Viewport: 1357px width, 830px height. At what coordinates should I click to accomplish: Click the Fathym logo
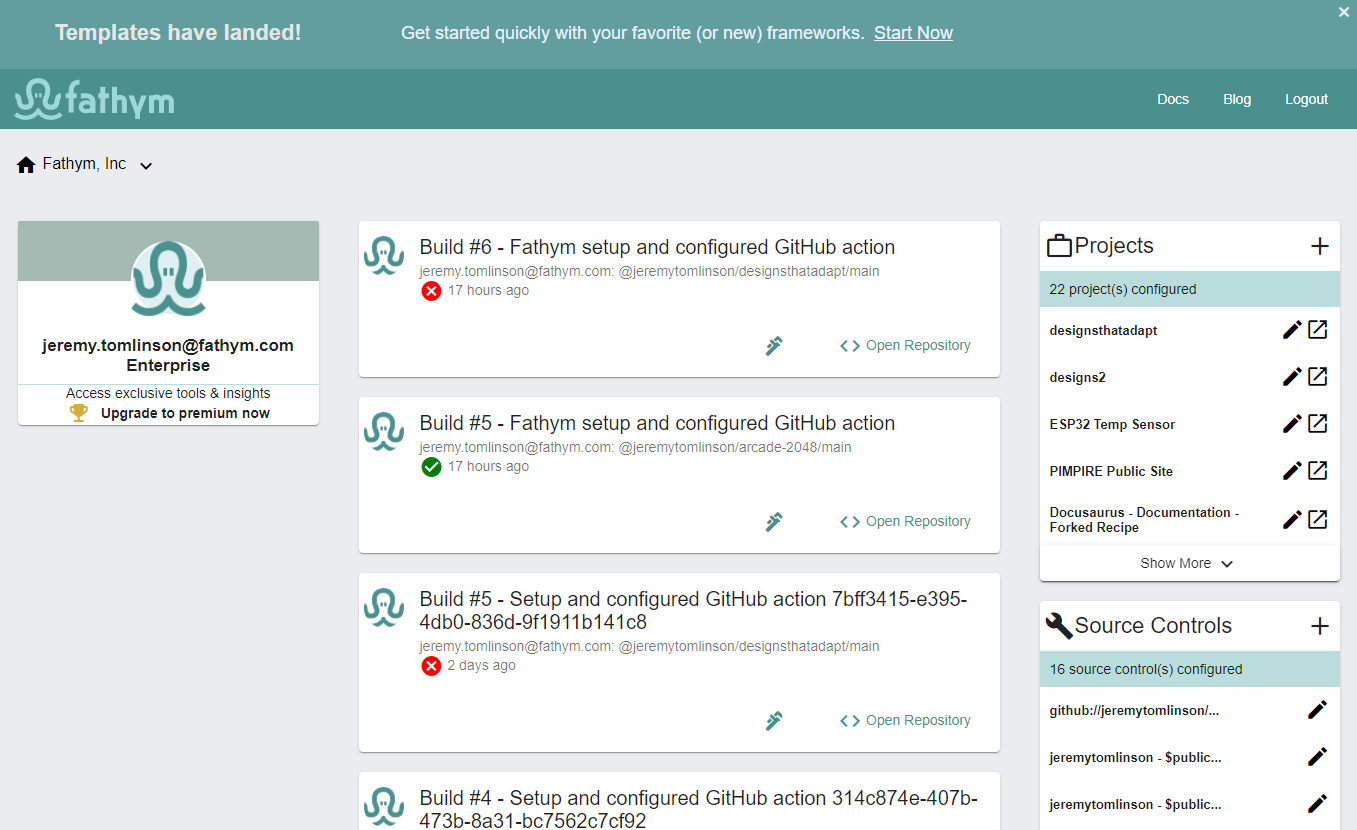pyautogui.click(x=95, y=99)
